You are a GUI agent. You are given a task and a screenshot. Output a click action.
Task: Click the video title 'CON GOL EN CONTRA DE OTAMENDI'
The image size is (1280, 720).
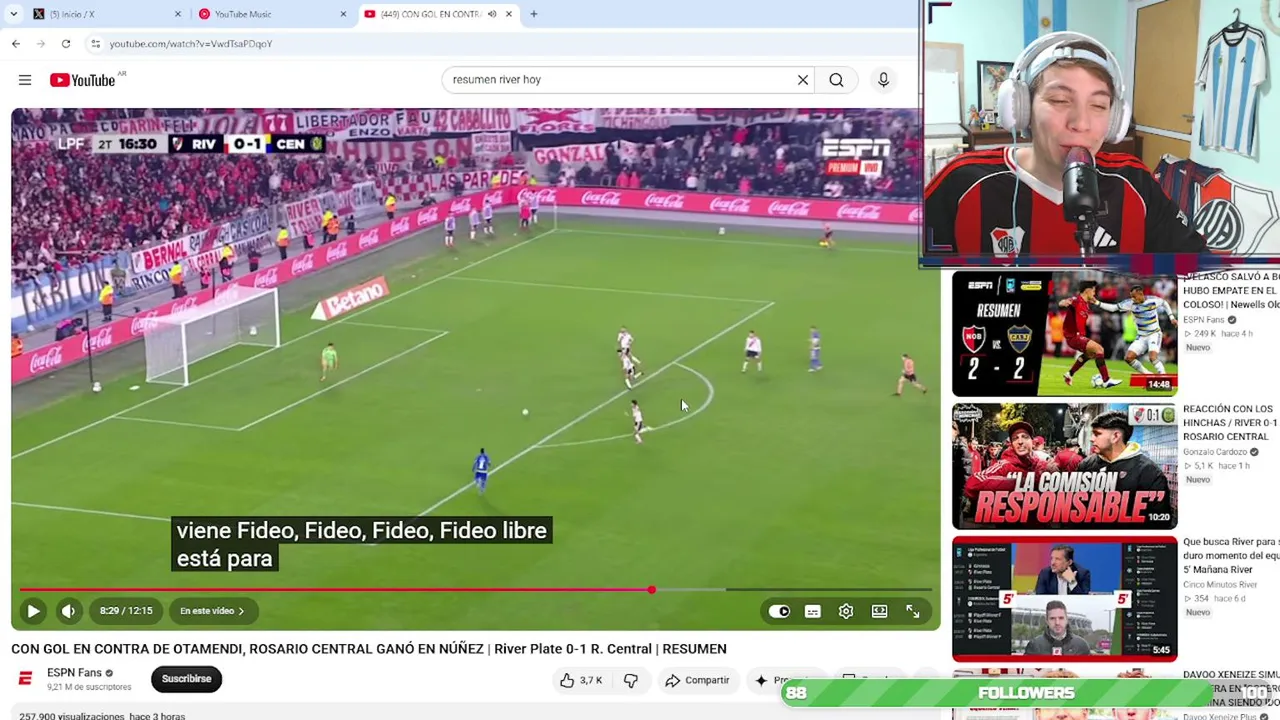(369, 649)
